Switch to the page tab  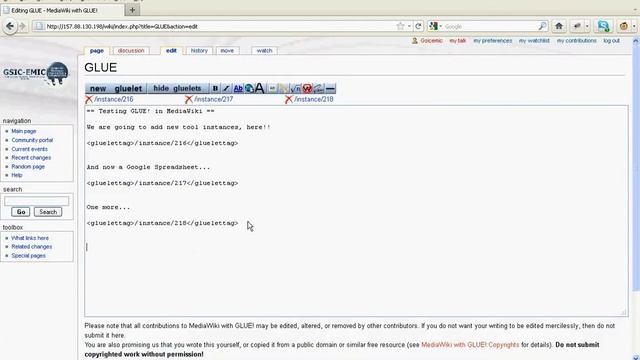(x=97, y=51)
